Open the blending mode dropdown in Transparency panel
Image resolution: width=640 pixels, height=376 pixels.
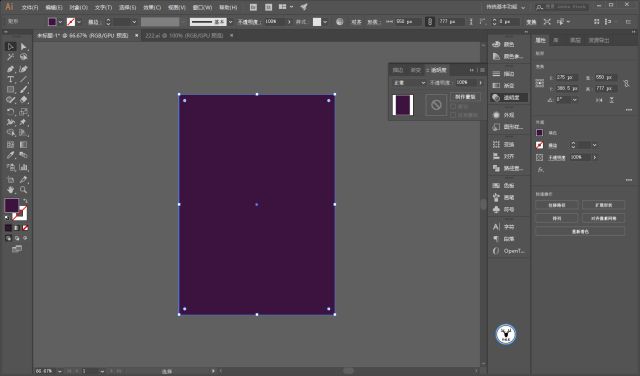[x=409, y=83]
